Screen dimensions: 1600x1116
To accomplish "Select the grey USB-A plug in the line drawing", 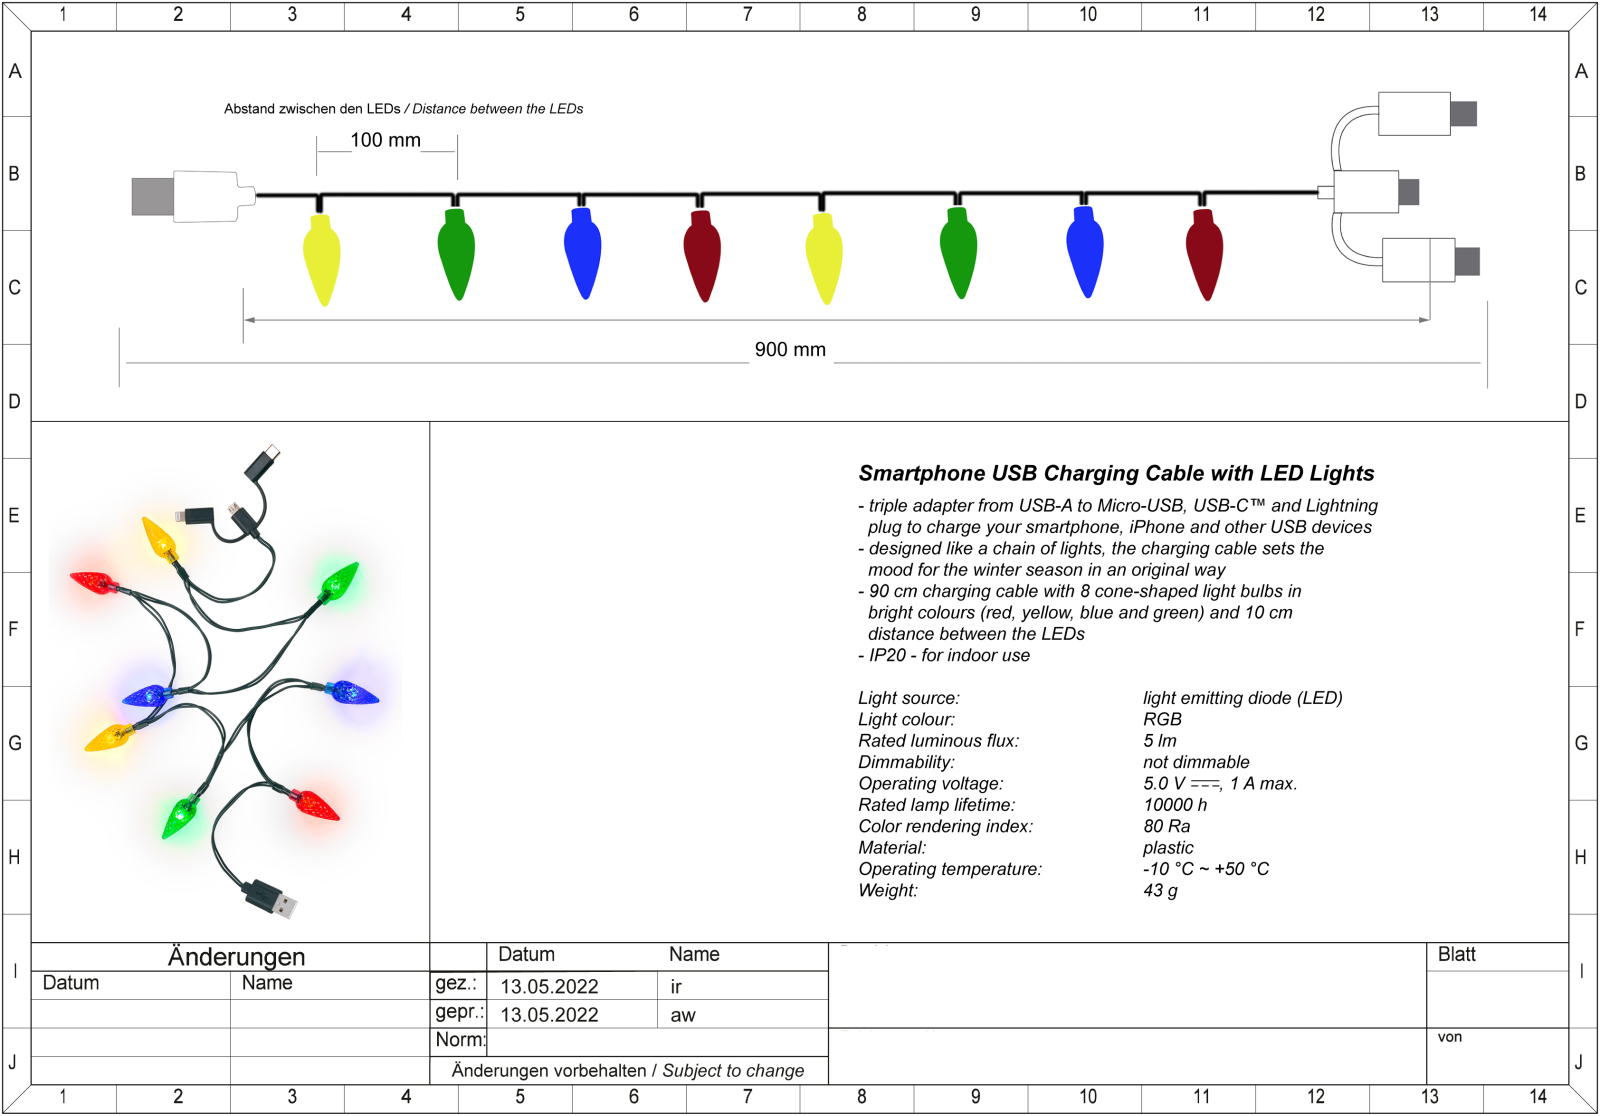I will (x=153, y=197).
